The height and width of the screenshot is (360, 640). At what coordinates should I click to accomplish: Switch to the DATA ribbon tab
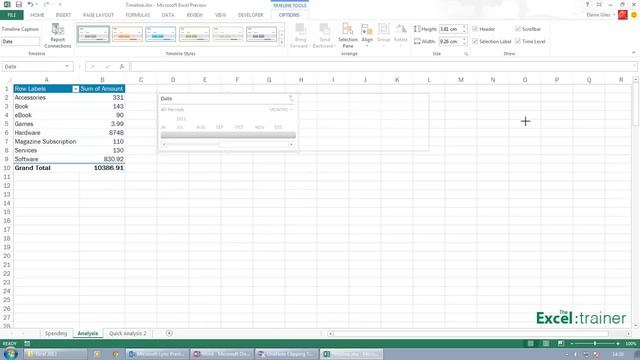168,15
